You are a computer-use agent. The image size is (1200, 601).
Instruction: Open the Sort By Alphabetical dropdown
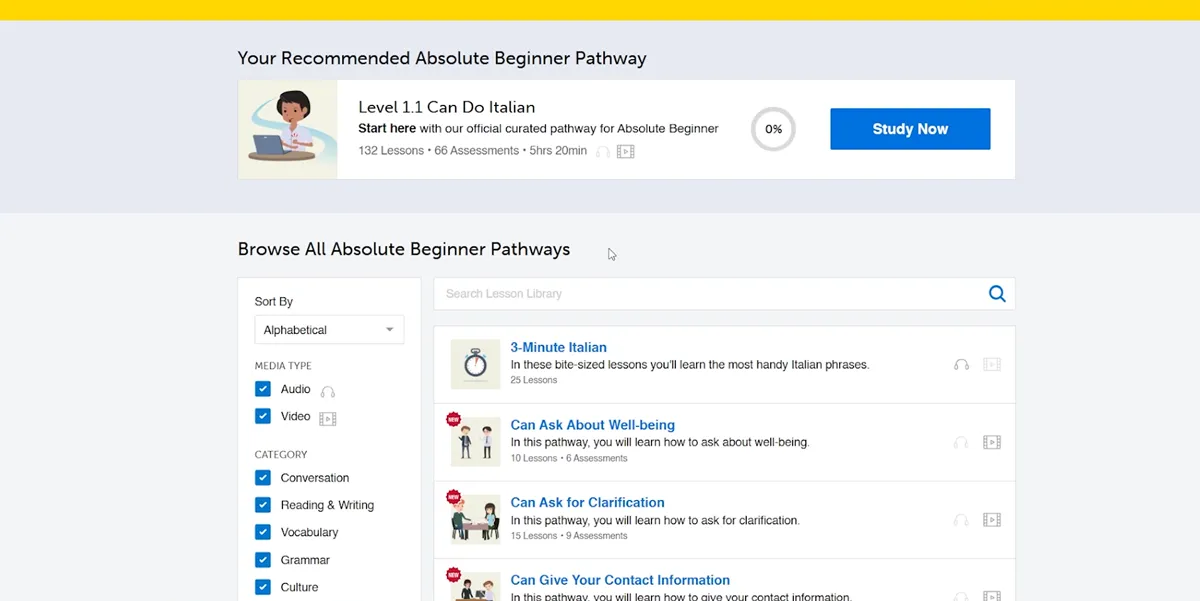coord(329,330)
